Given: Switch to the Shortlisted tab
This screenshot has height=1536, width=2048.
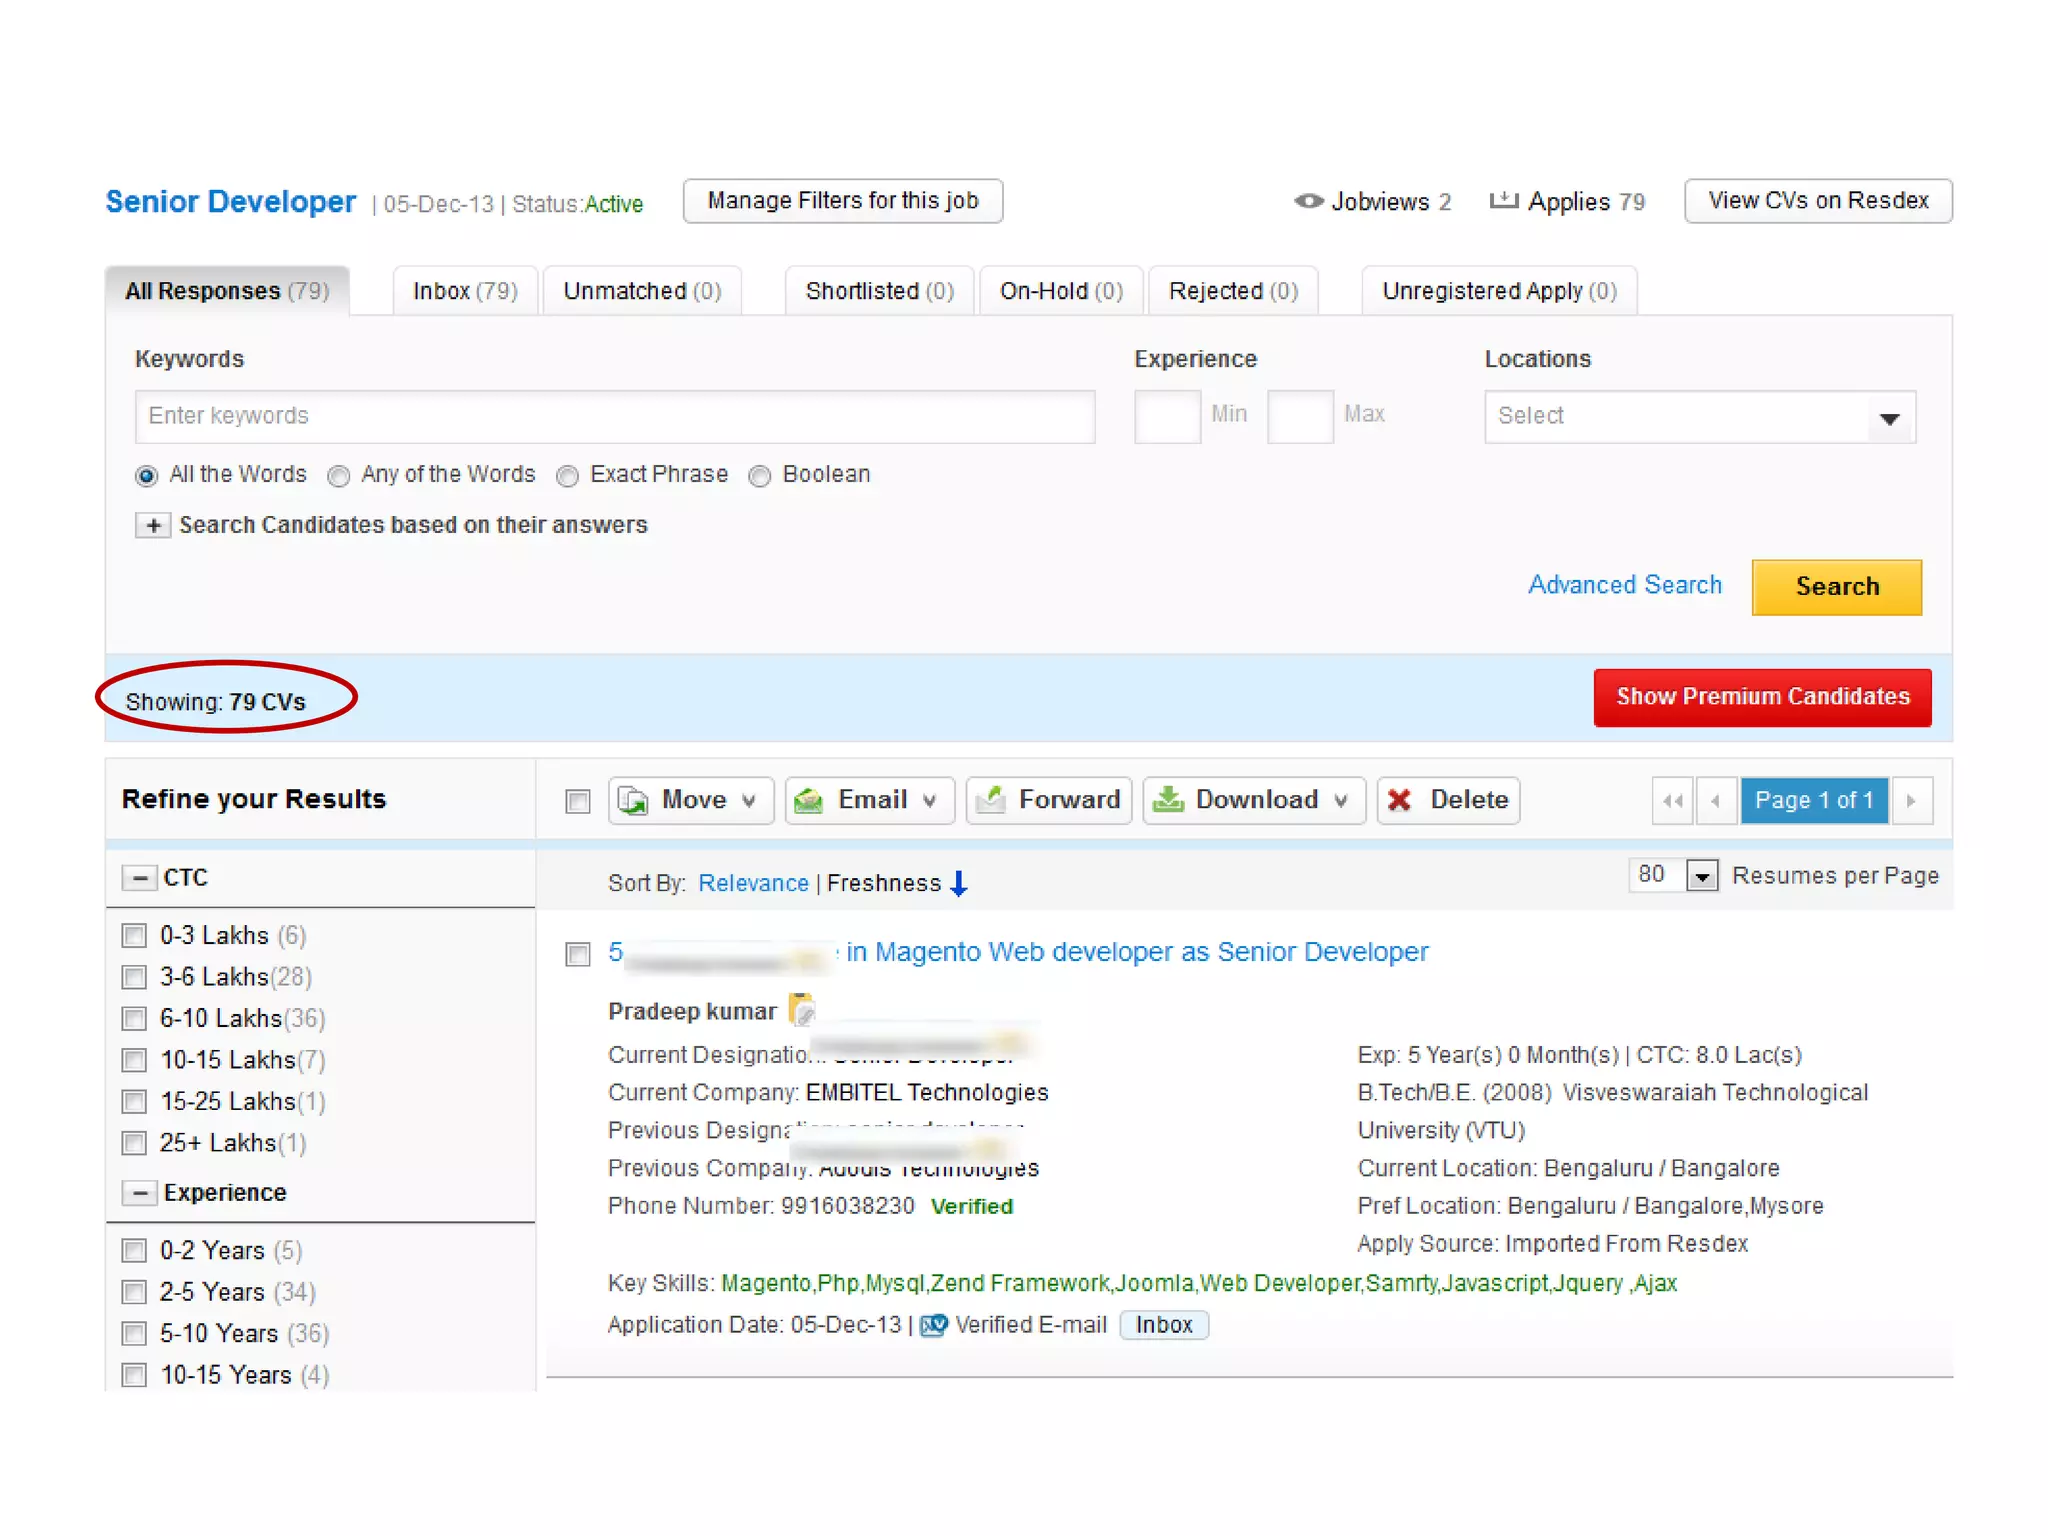Looking at the screenshot, I should coord(878,291).
